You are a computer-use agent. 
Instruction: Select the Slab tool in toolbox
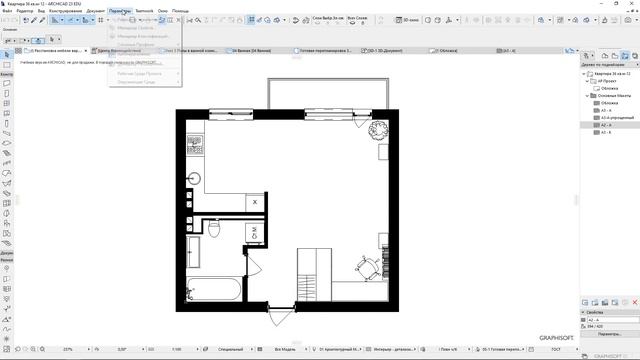(x=7, y=143)
